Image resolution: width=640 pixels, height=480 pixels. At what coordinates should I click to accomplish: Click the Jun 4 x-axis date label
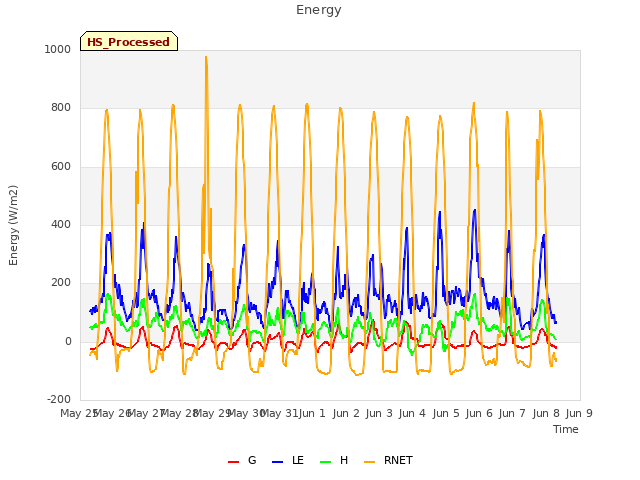coord(412,413)
